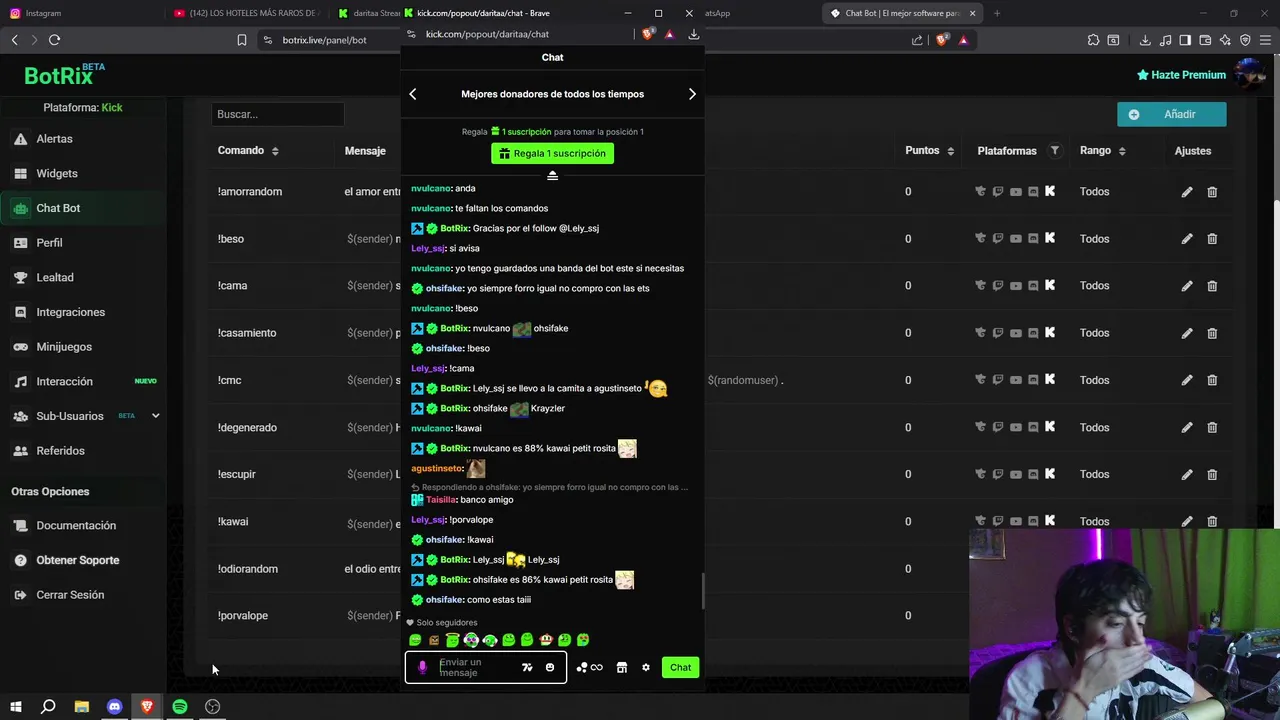Toggle Kick platform for !casamiento
Image resolution: width=1280 pixels, height=720 pixels.
click(1050, 332)
